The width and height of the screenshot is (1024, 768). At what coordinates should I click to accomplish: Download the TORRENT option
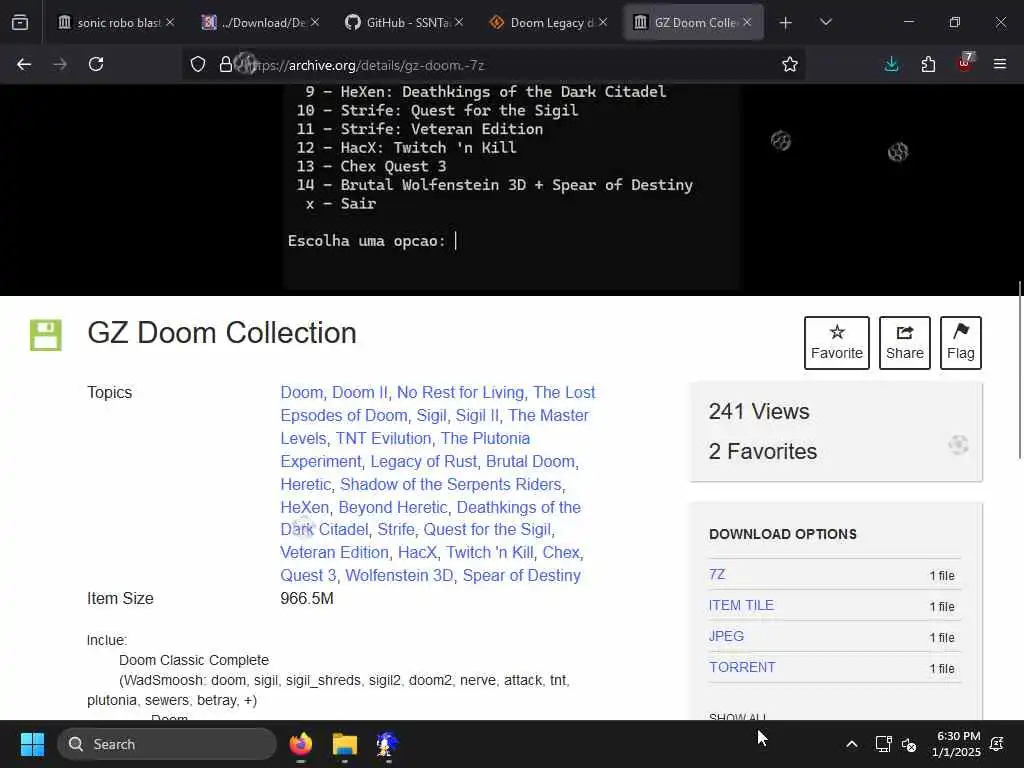click(742, 667)
